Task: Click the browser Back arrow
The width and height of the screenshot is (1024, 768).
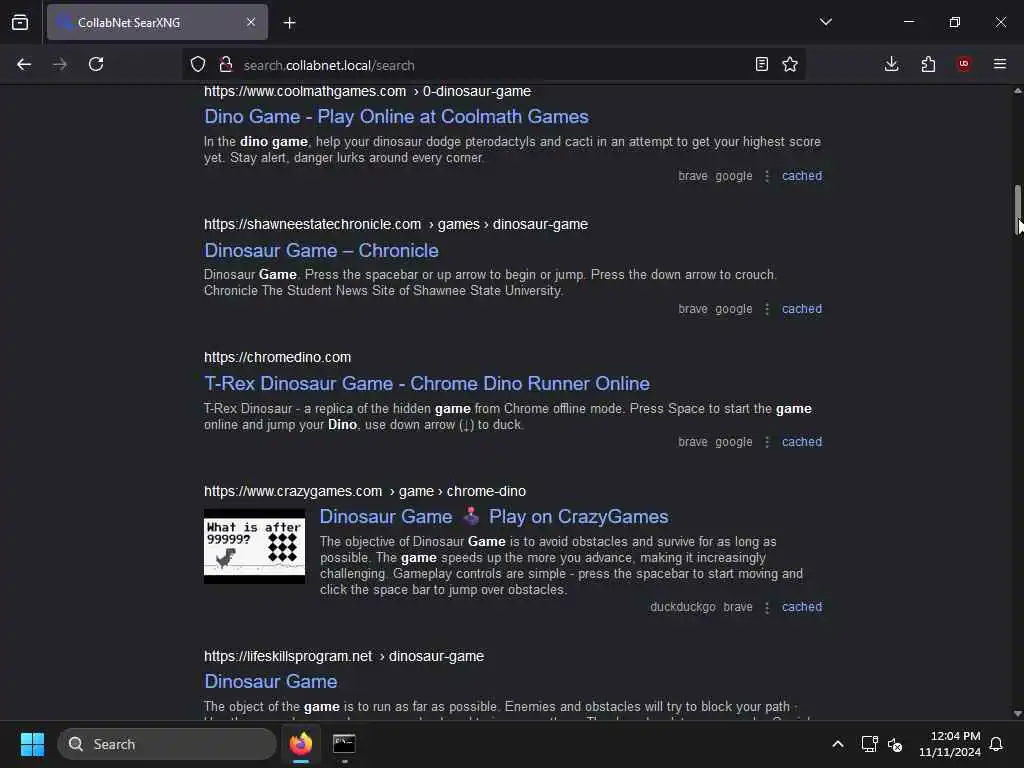Action: [24, 64]
